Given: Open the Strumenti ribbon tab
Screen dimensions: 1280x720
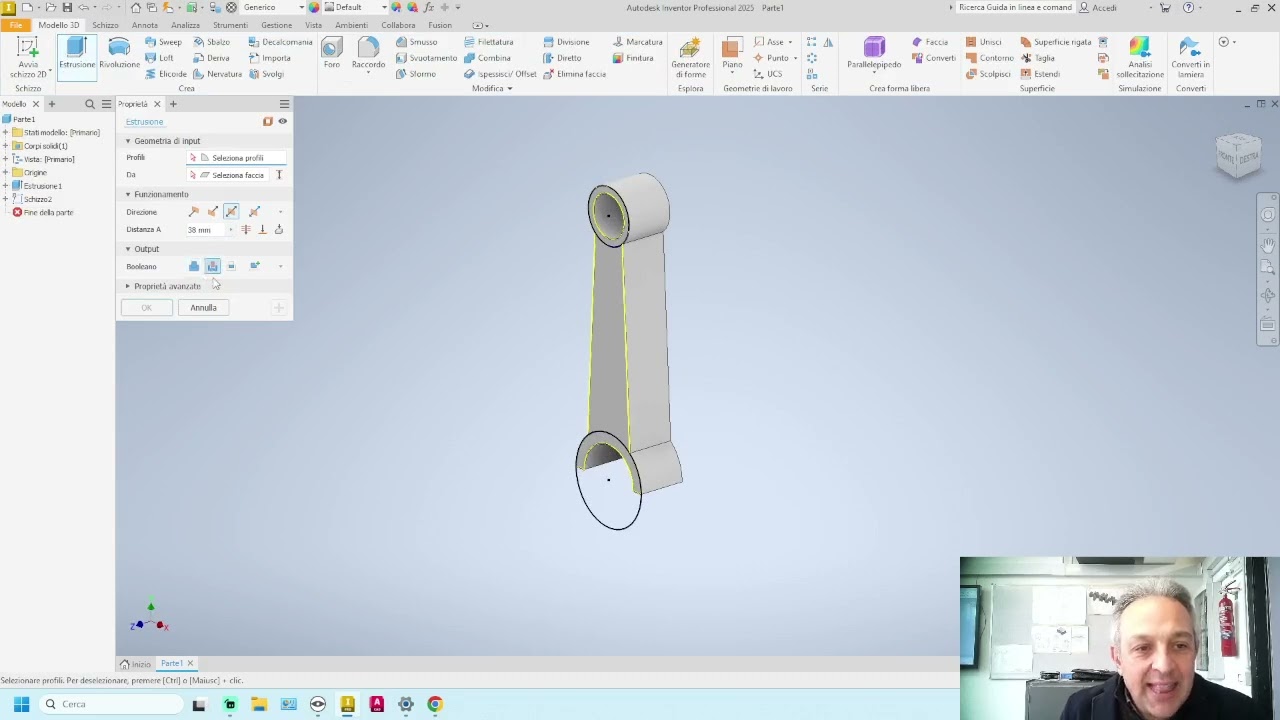Looking at the screenshot, I should (x=230, y=25).
